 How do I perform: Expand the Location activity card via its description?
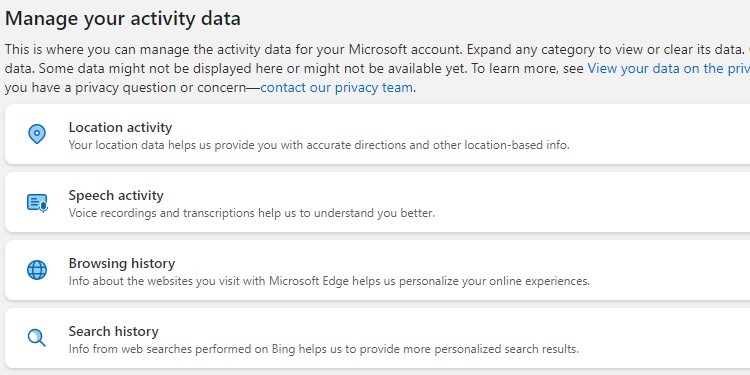319,145
